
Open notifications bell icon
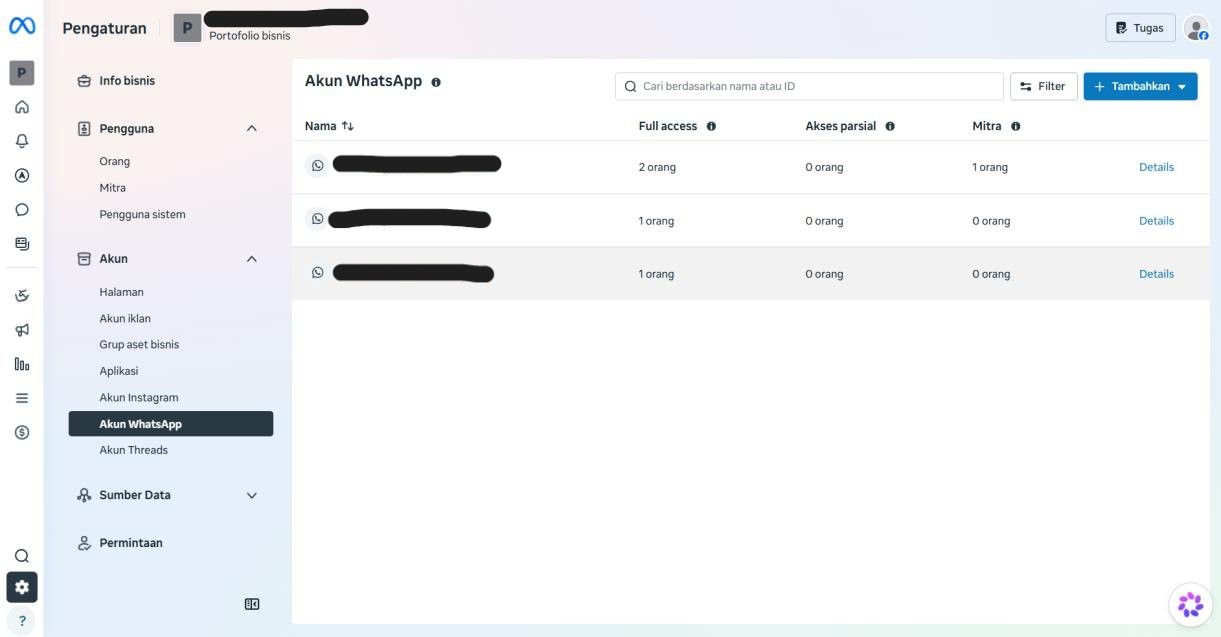tap(22, 141)
